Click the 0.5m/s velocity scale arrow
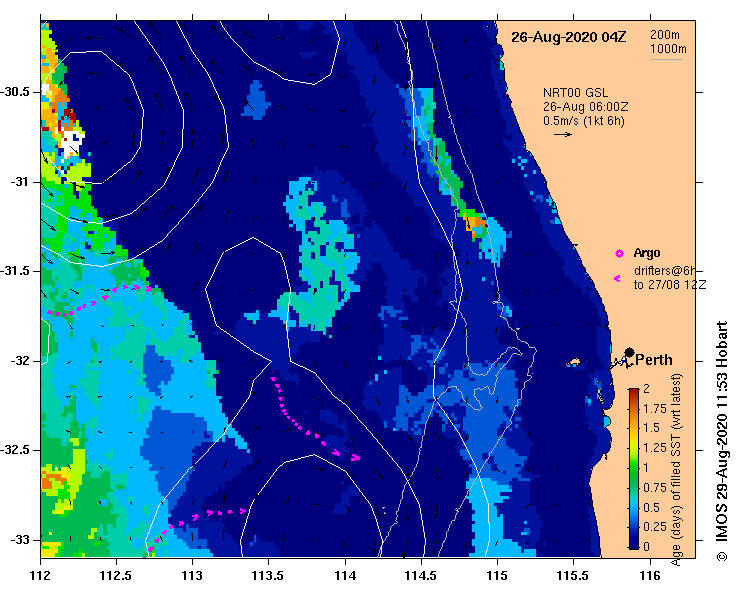This screenshot has height=592, width=739. coord(563,134)
